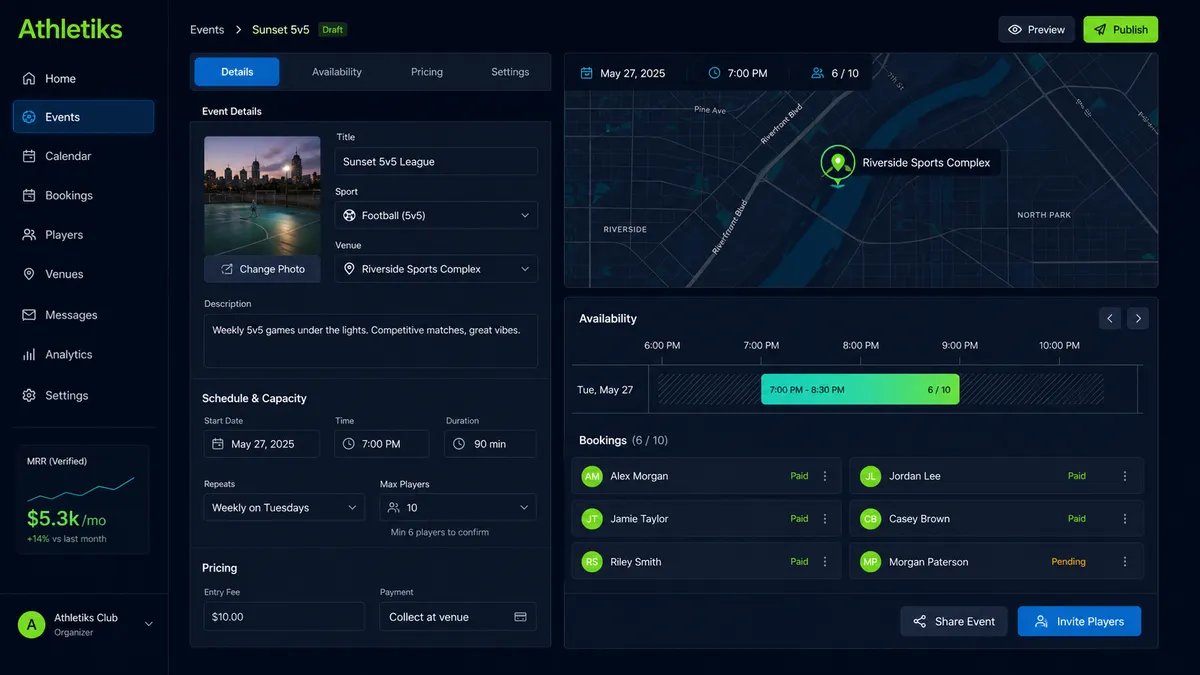Click the Riverside Sports Complex map label
Image resolution: width=1200 pixels, height=675 pixels.
(926, 163)
